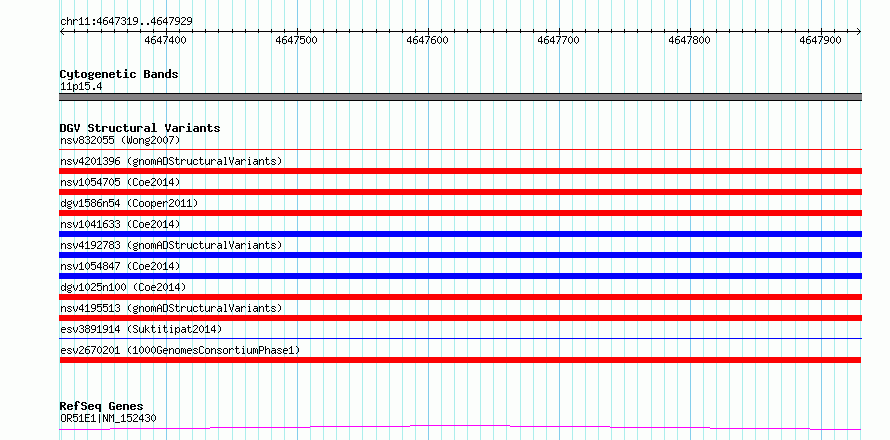Click the thin blue line under esv3891914
The height and width of the screenshot is (440, 890).
(x=460, y=339)
